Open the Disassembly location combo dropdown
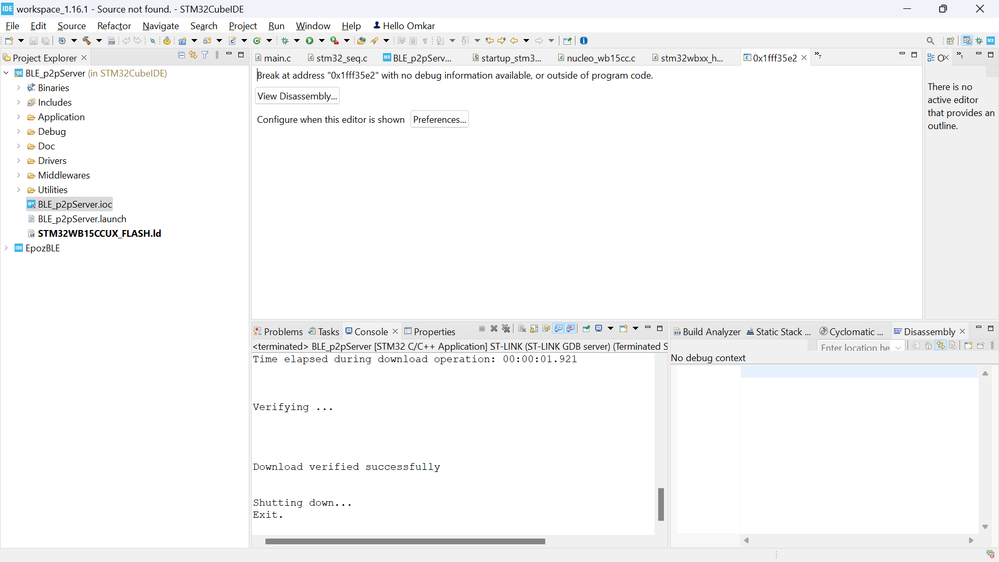The height and width of the screenshot is (562, 999). (x=898, y=348)
